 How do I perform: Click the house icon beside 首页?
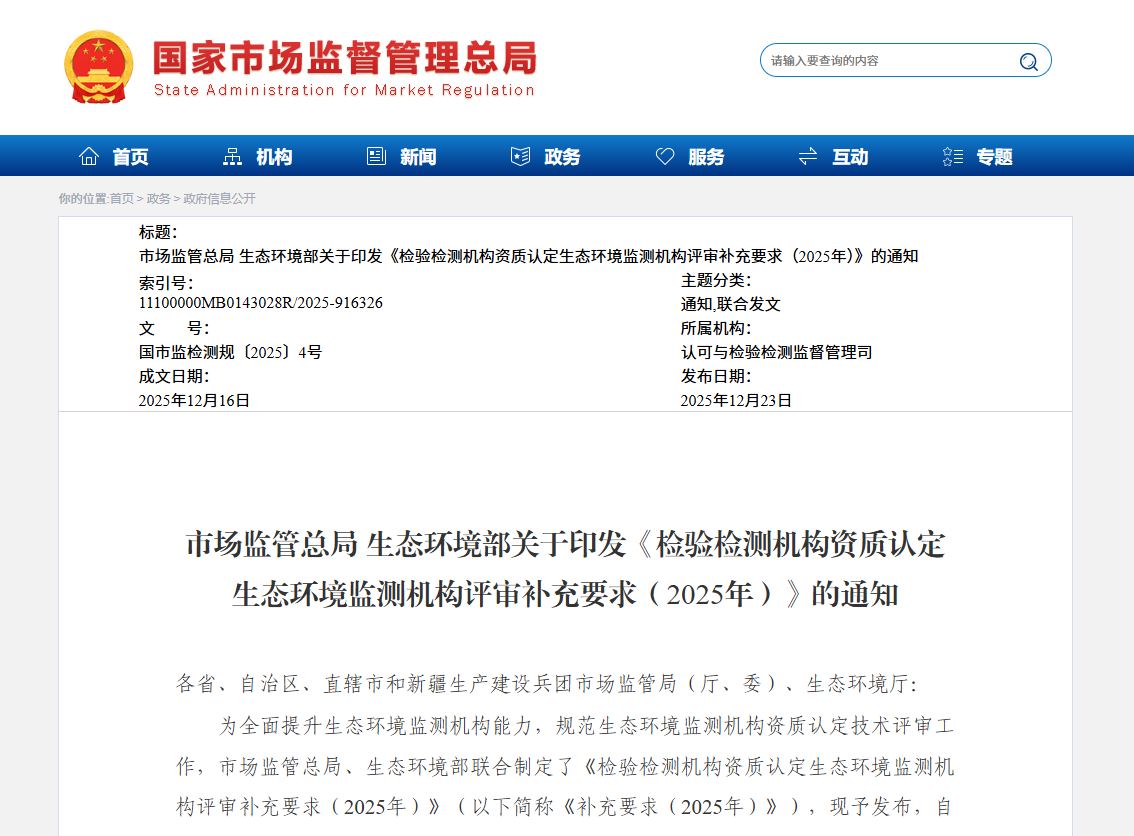pos(89,157)
